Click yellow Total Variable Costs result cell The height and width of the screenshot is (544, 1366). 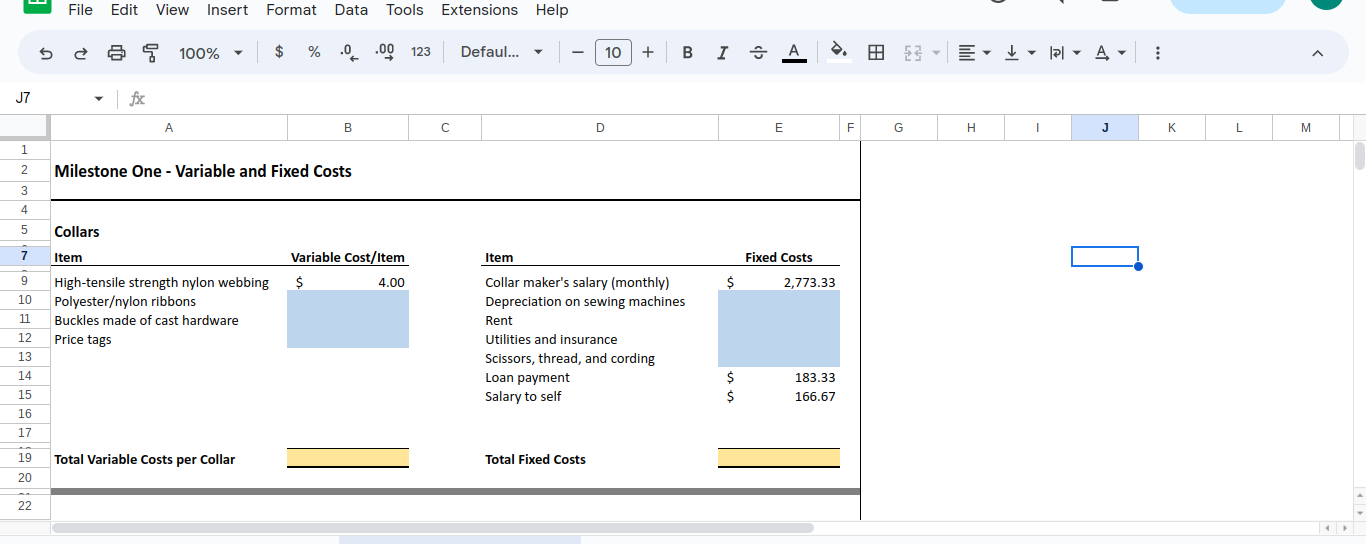[x=348, y=458]
